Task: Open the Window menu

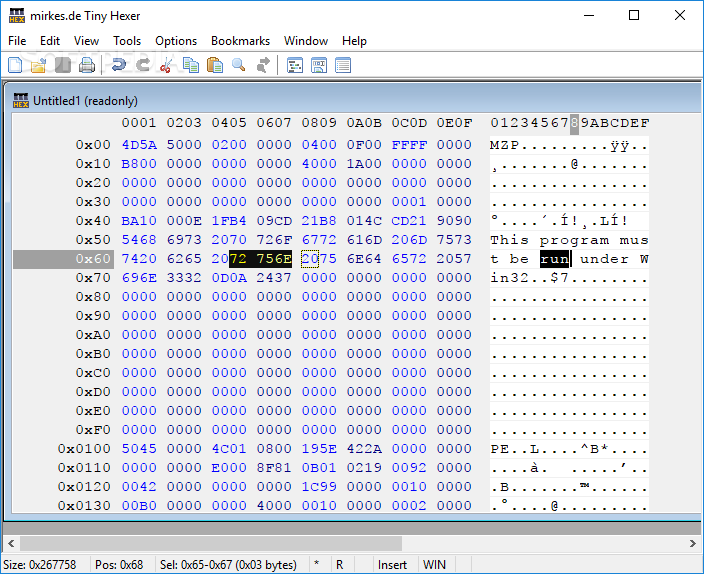Action: click(306, 41)
